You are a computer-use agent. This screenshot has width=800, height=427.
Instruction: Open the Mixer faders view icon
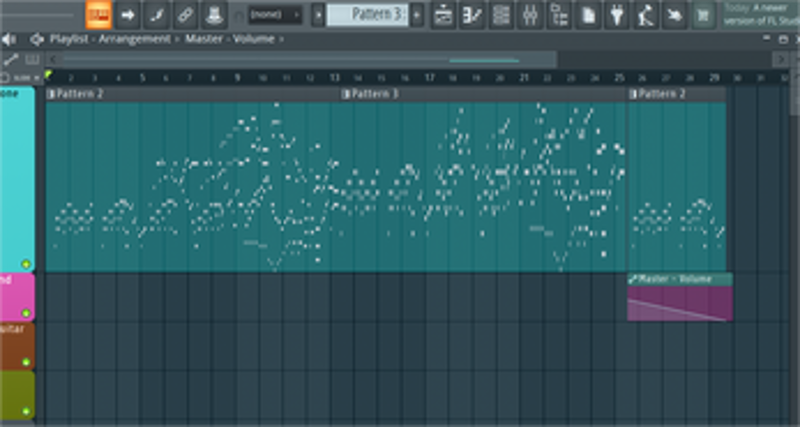pos(530,15)
